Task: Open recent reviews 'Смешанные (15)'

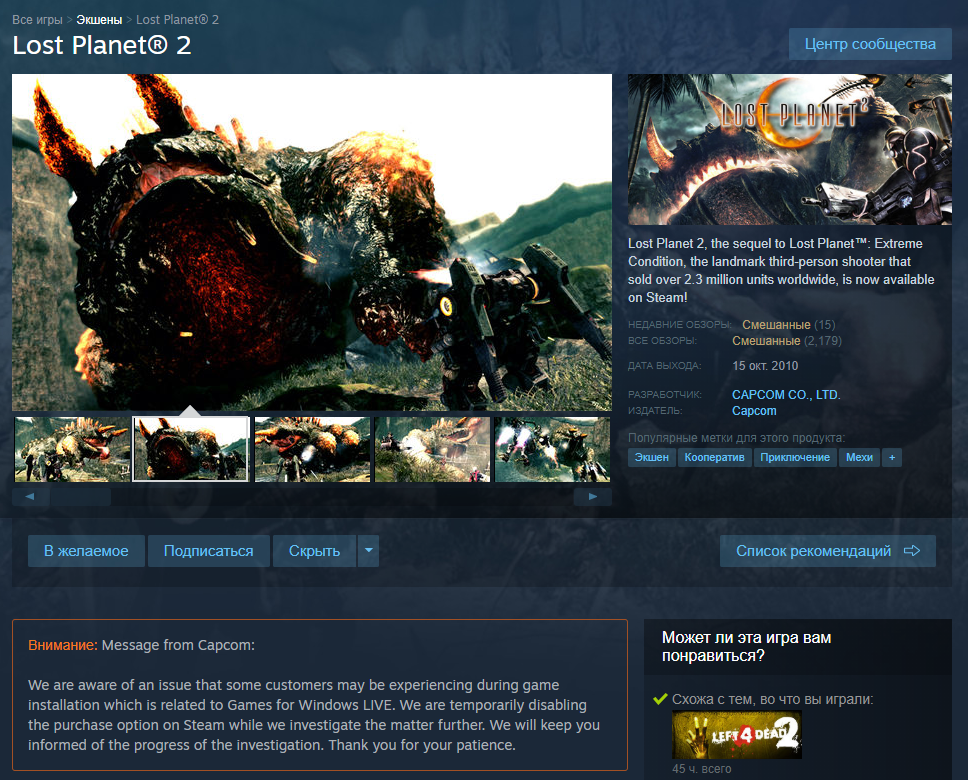Action: pos(788,324)
